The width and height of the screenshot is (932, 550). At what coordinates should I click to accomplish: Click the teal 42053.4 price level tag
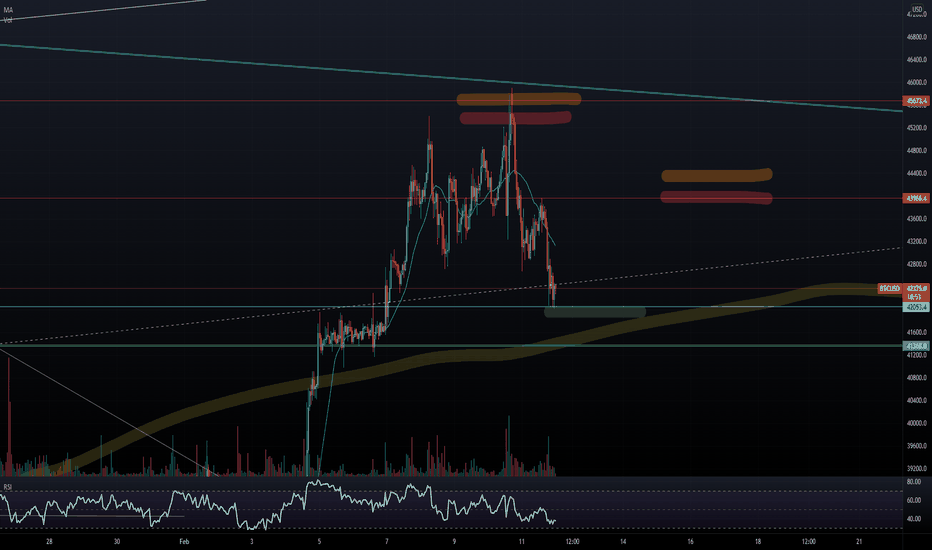tap(916, 307)
